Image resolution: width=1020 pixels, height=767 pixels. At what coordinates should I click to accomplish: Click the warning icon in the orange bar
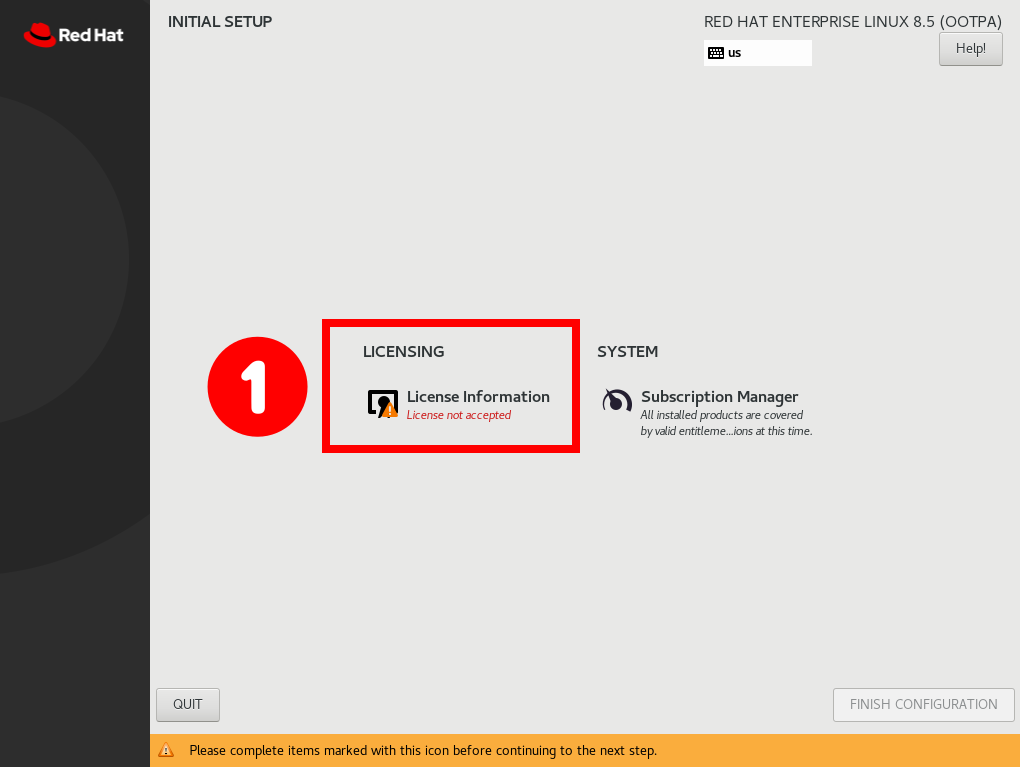pos(166,750)
